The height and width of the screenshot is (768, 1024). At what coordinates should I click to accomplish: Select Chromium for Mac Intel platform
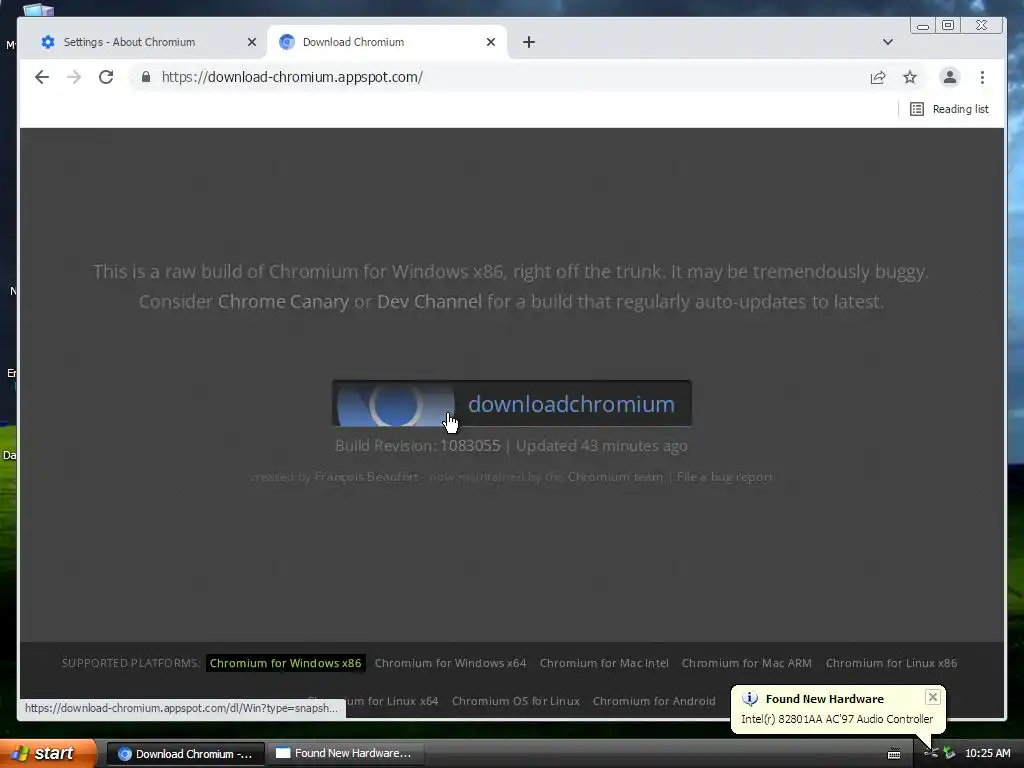(x=604, y=663)
